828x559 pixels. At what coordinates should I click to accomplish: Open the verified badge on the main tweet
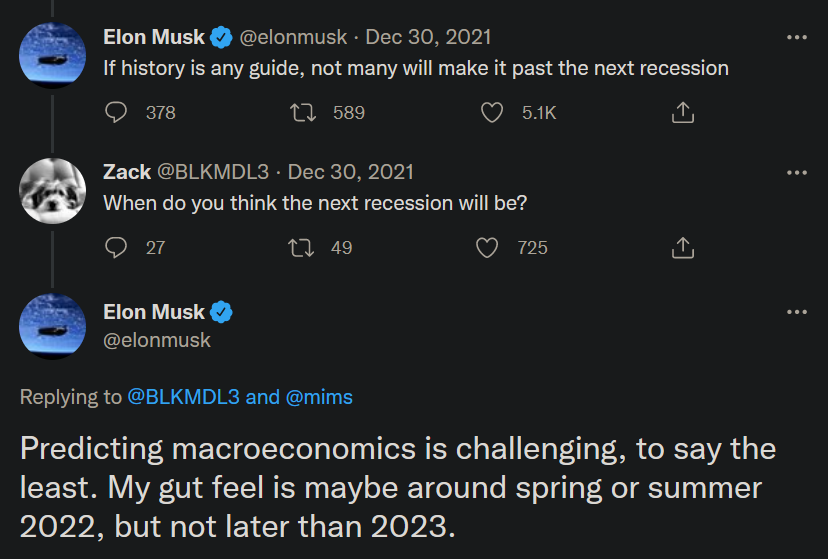tap(221, 312)
